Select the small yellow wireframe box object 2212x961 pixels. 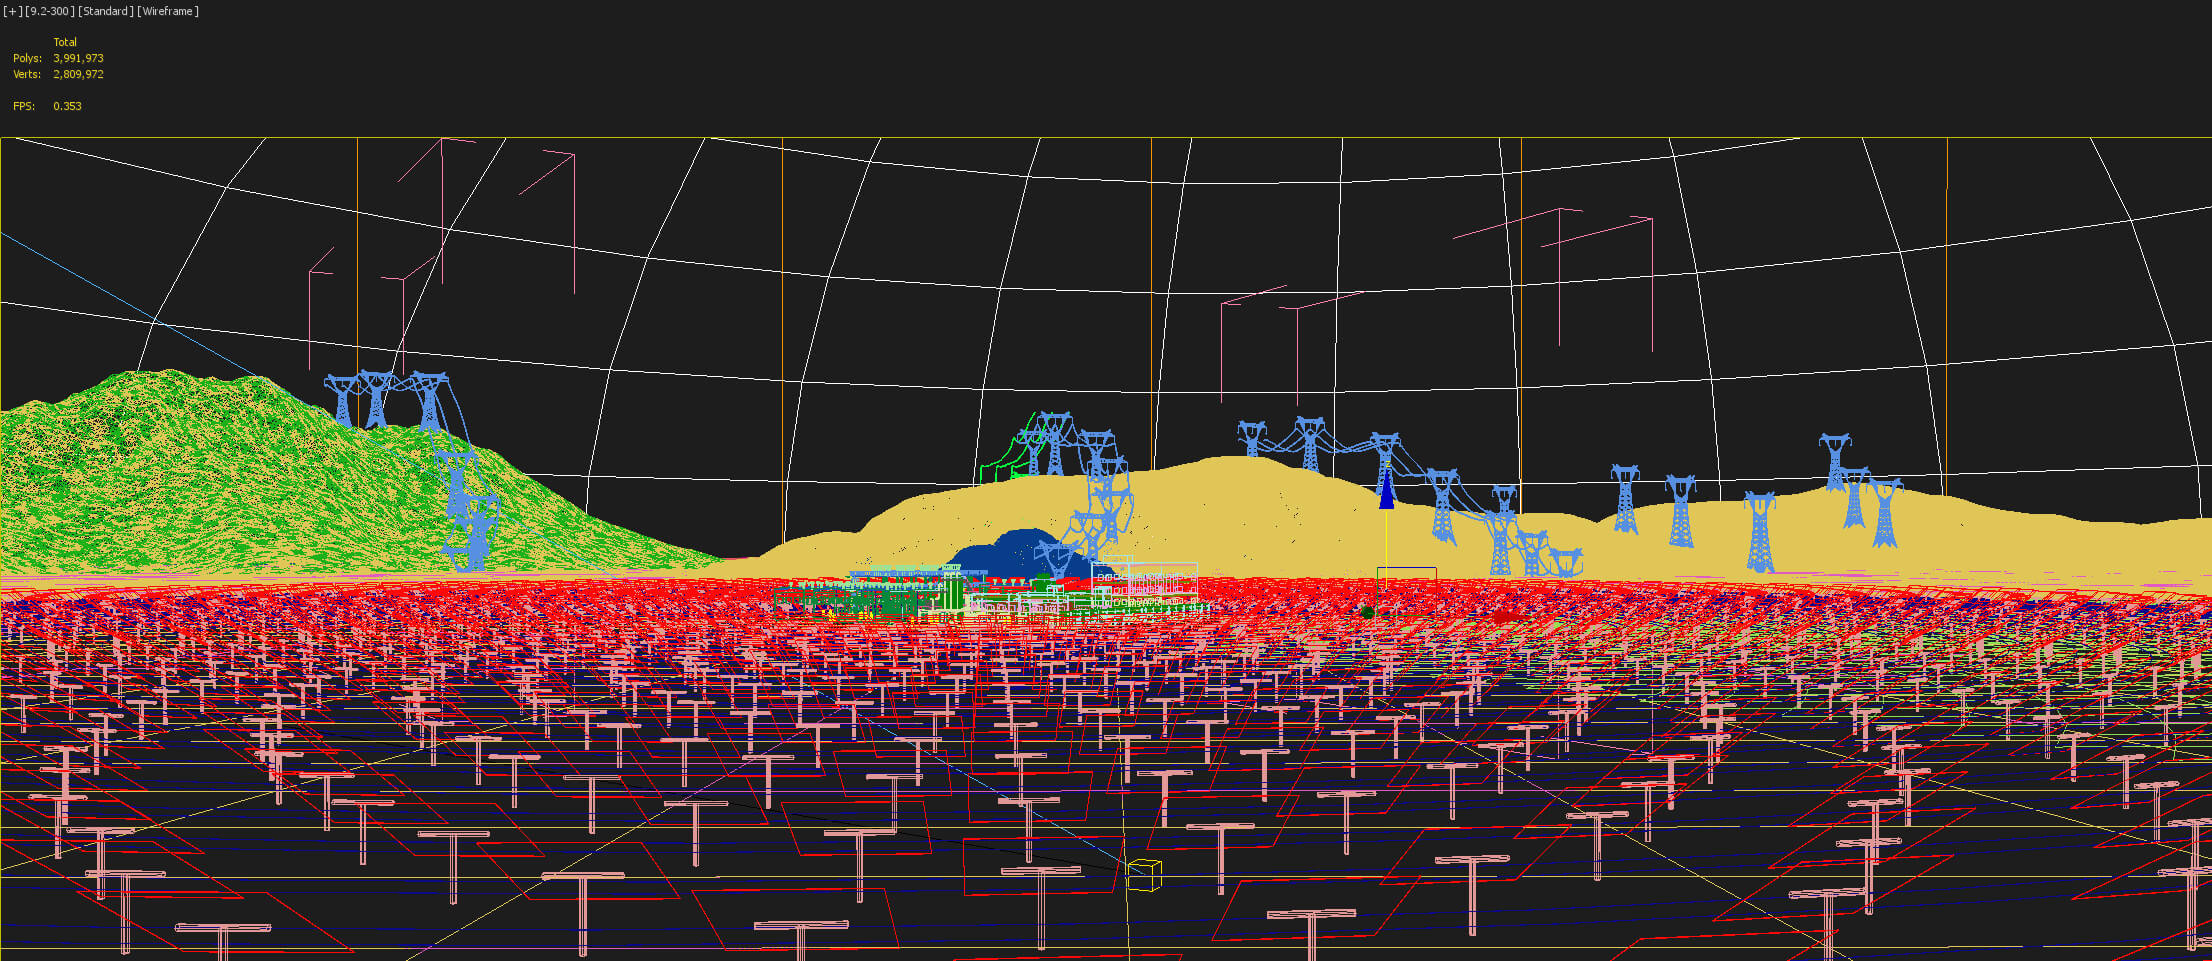(1144, 875)
